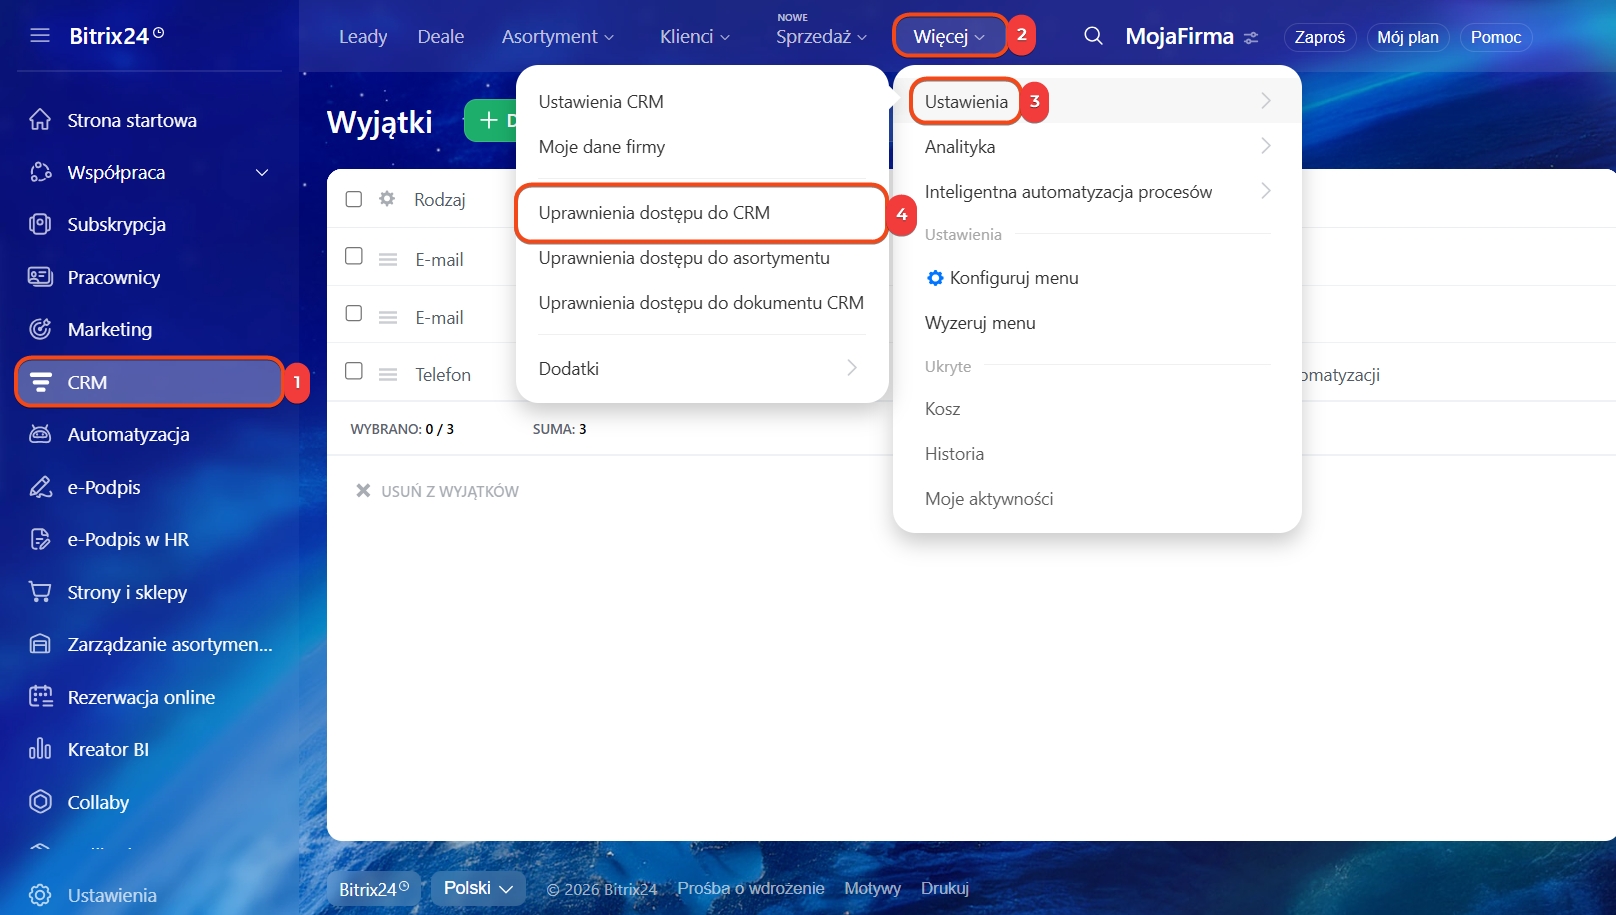
Task: Click the Strona startowa home icon
Action: click(40, 120)
